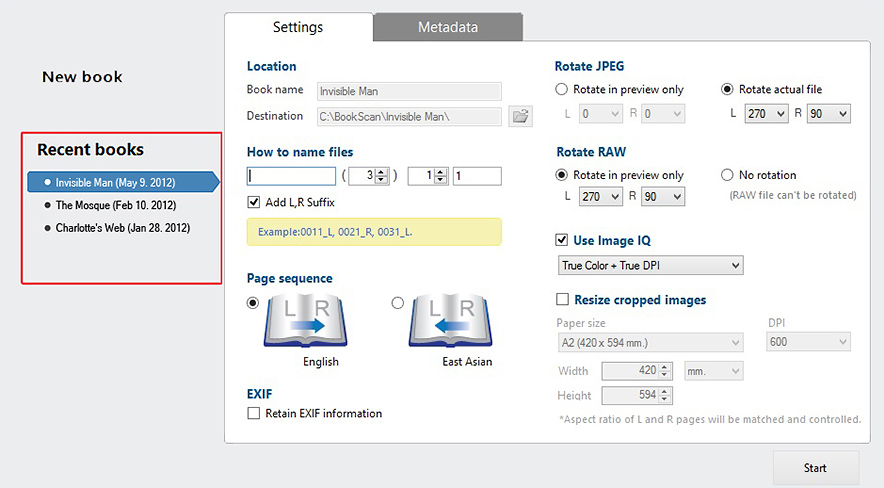Open the Paper size A2 dropdown
Image resolution: width=884 pixels, height=488 pixels.
pyautogui.click(x=651, y=343)
